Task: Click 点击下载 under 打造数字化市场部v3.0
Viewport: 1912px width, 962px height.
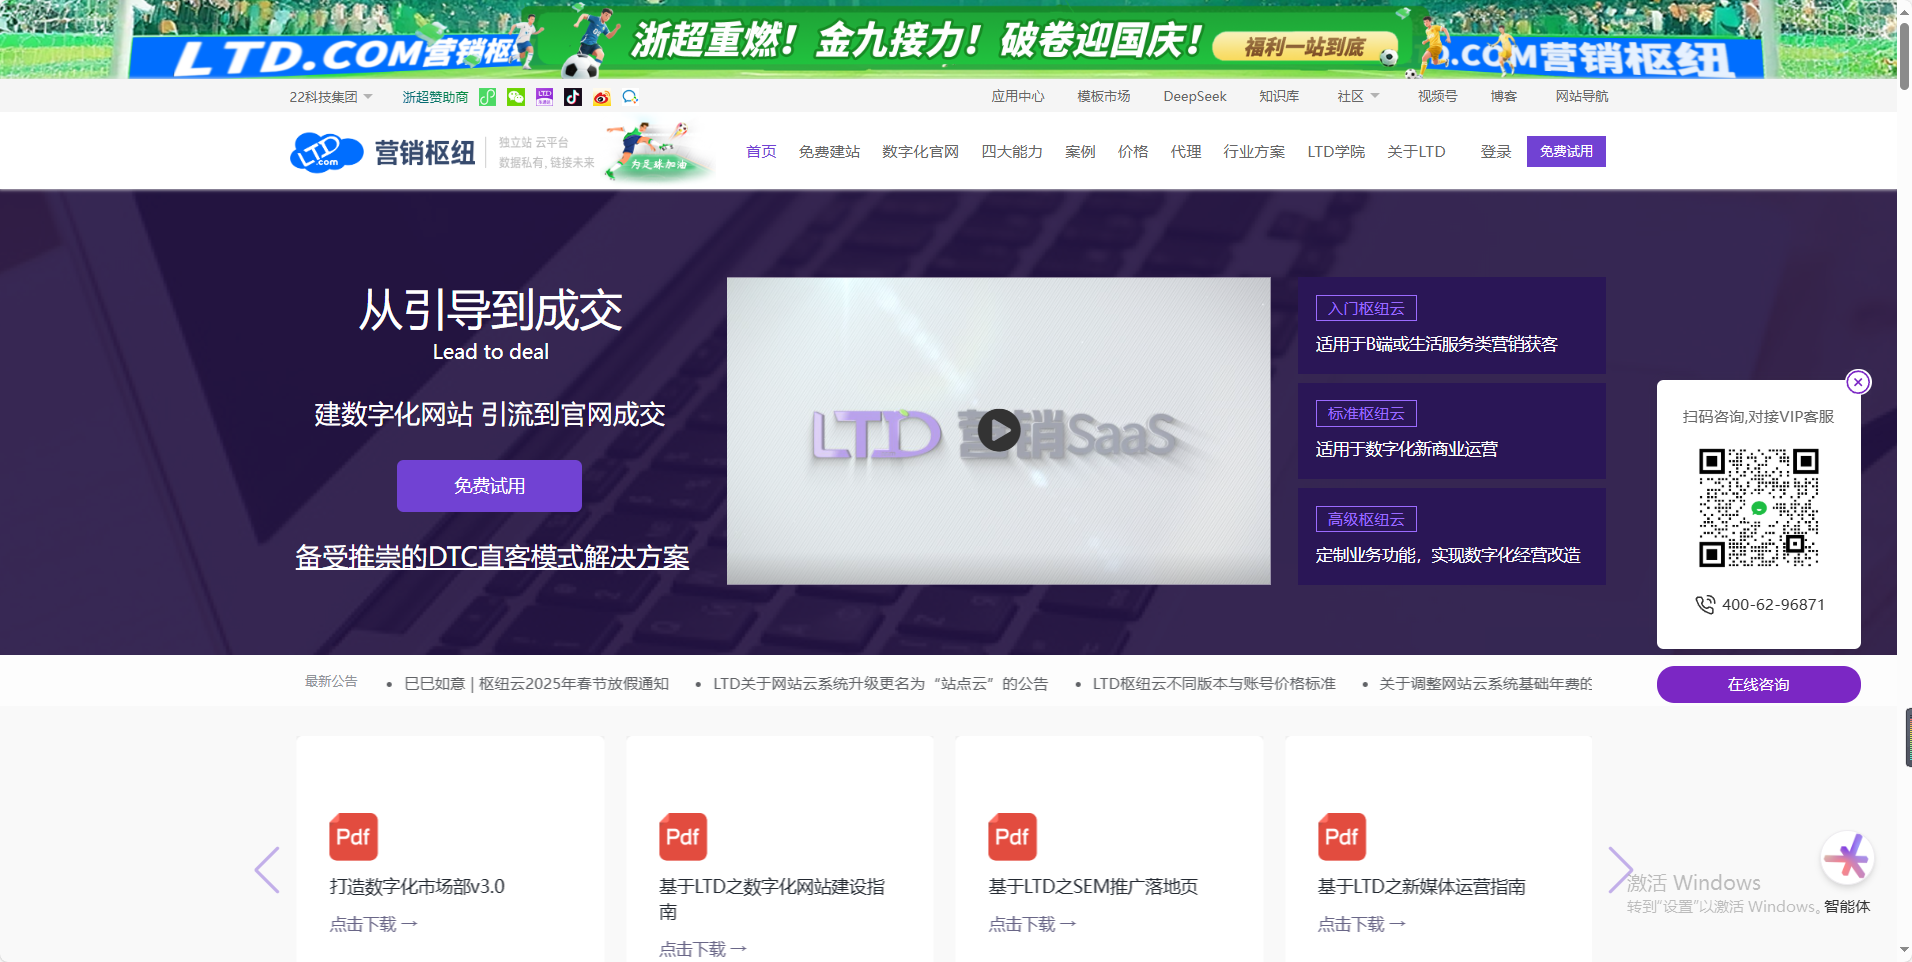Action: pos(373,924)
